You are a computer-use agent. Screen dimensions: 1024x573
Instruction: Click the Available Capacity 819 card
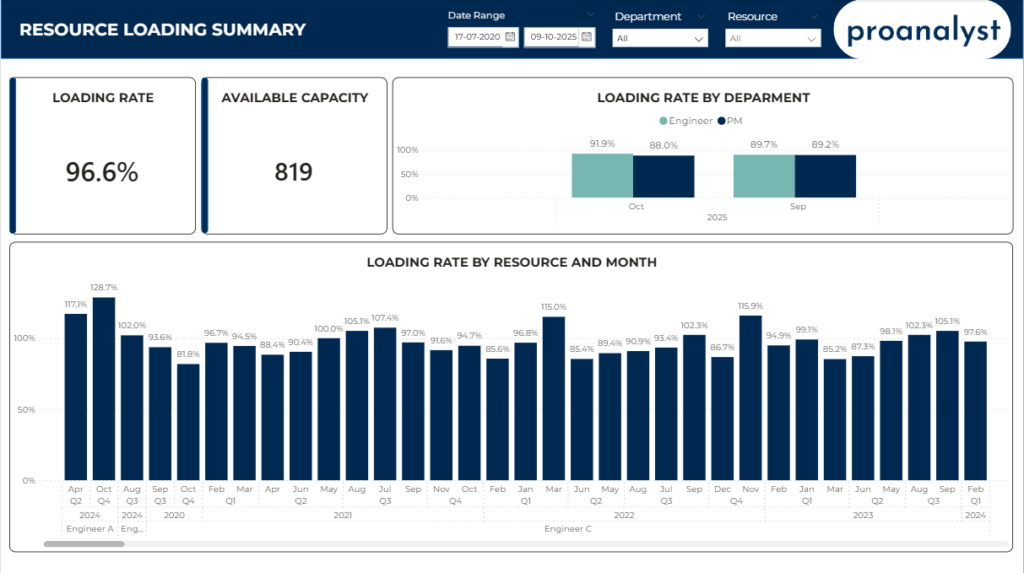(294, 156)
